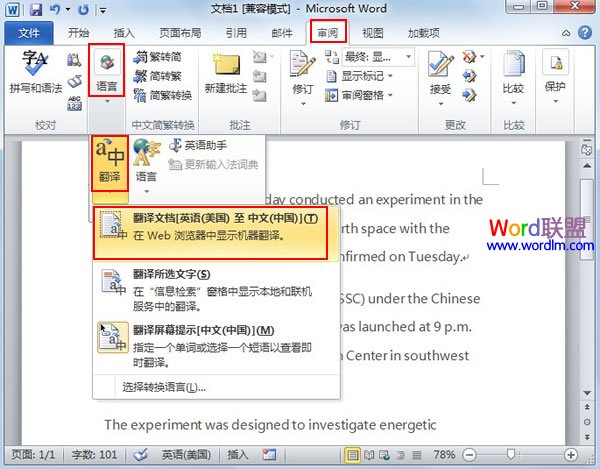Expand the 最终: 显... display for review dropdown
The height and width of the screenshot is (469, 600).
408,57
